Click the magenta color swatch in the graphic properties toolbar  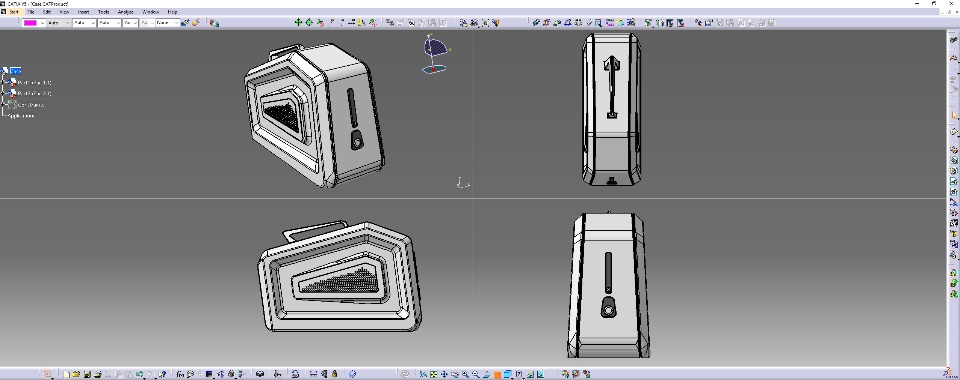click(x=30, y=23)
